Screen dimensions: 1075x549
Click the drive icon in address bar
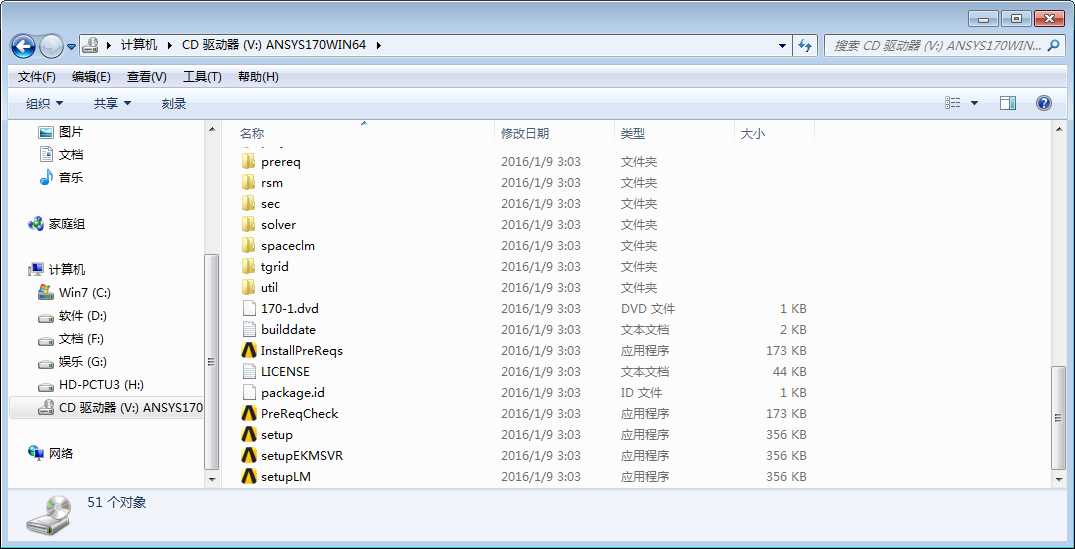(90, 46)
